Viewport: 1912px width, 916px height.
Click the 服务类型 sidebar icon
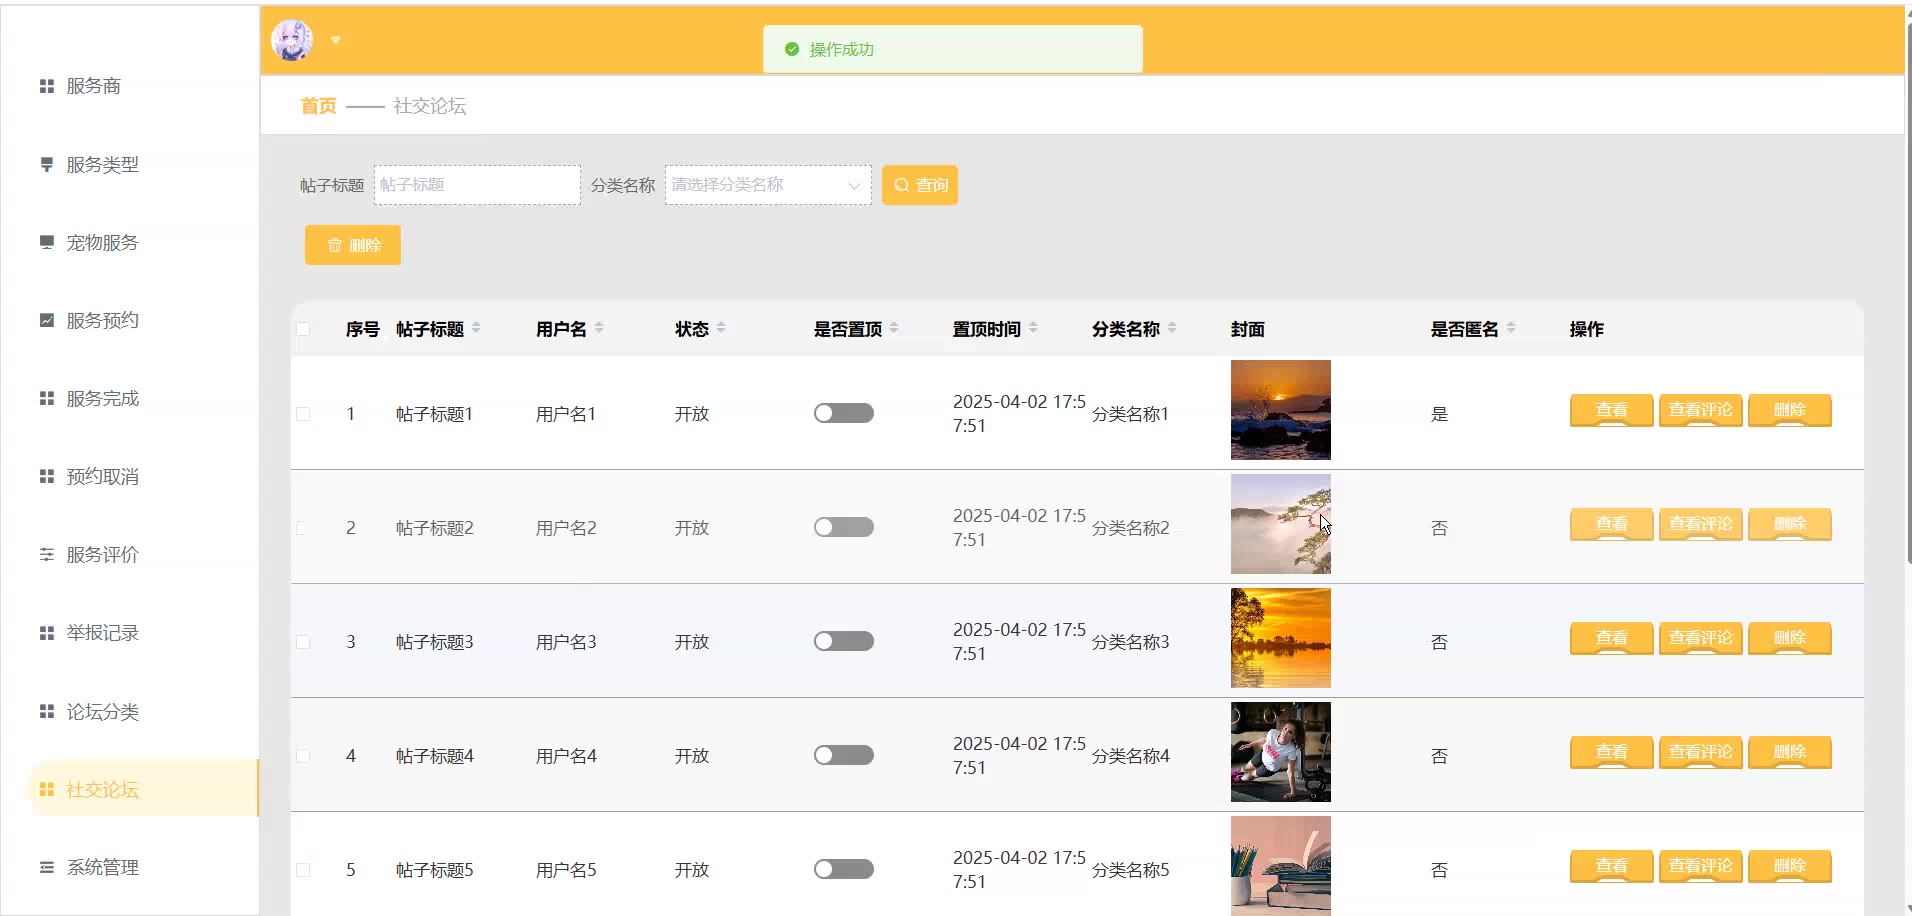[x=46, y=165]
